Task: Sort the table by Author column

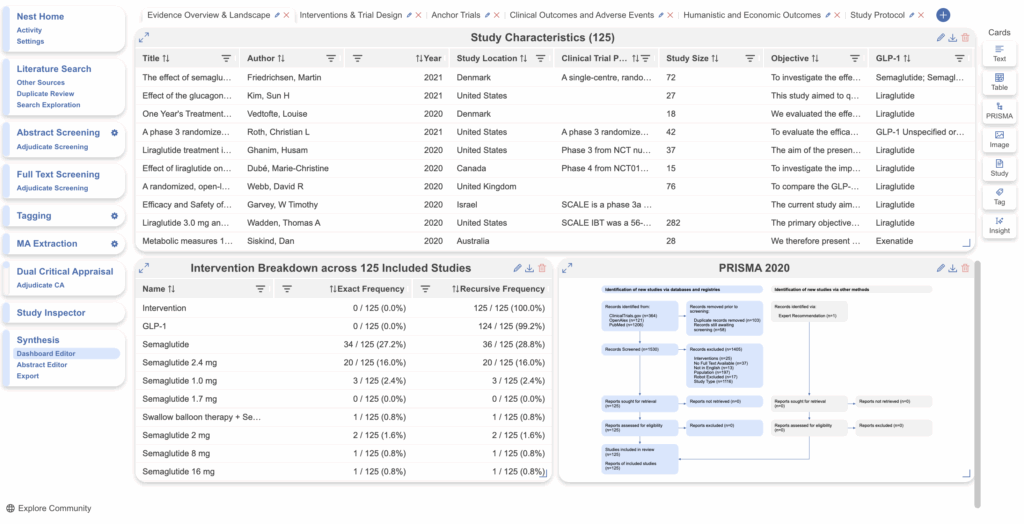Action: click(280, 59)
